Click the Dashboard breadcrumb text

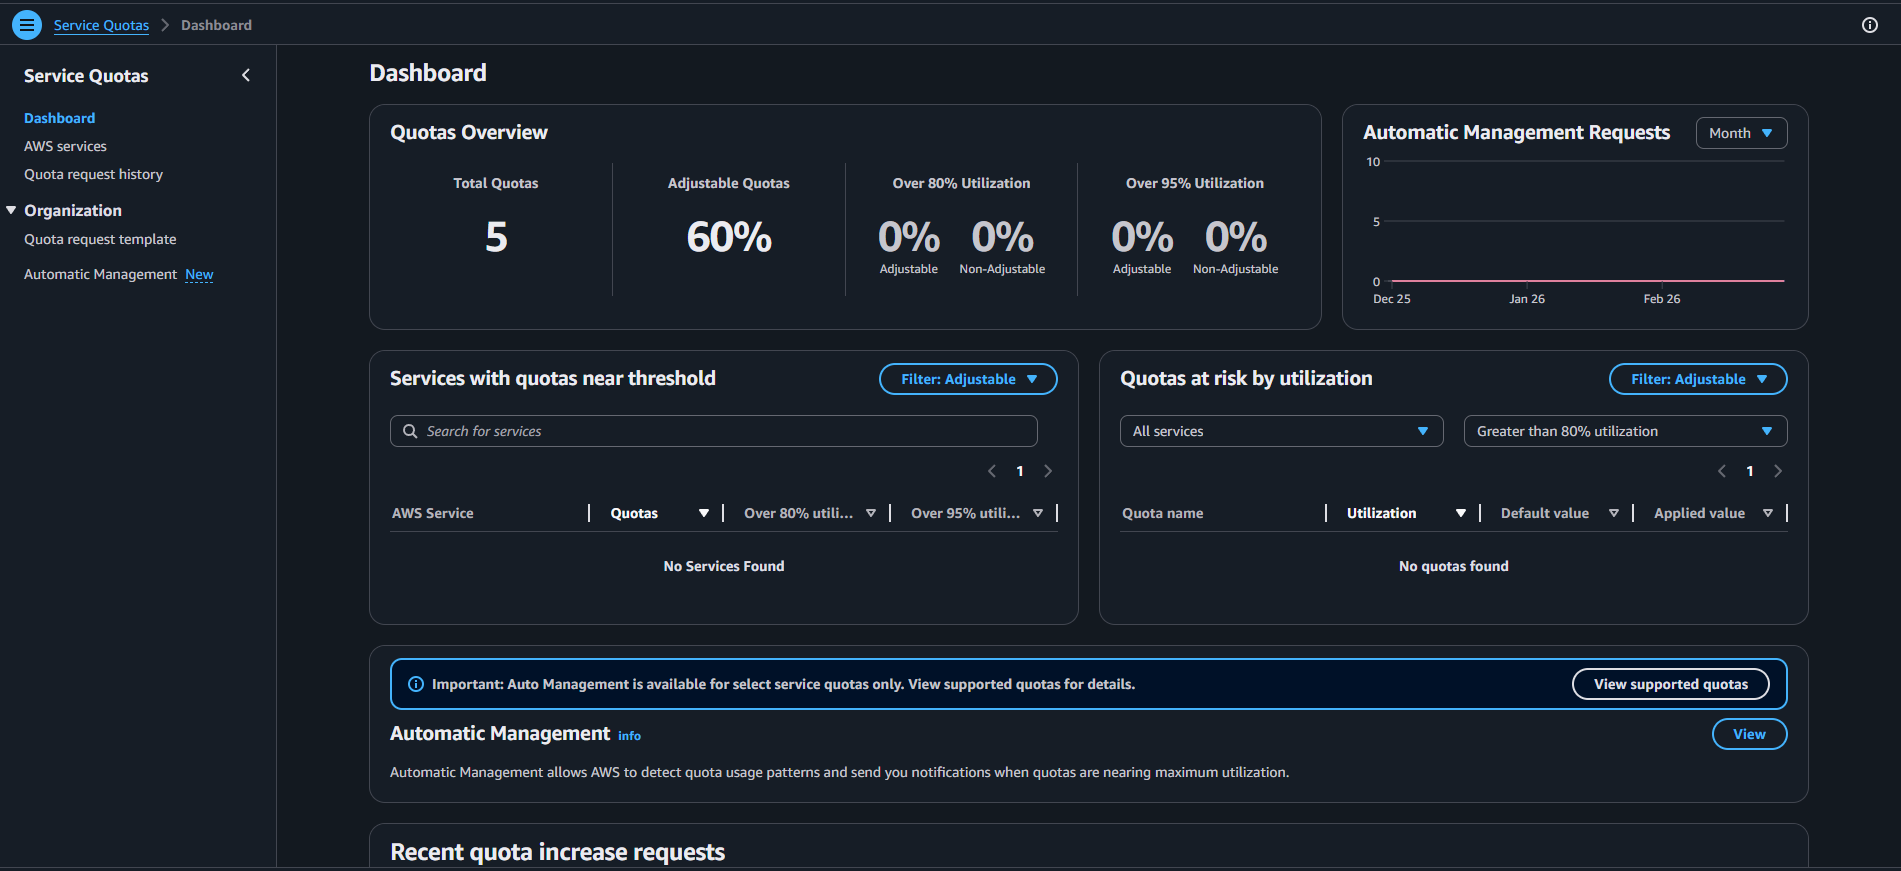(x=216, y=25)
